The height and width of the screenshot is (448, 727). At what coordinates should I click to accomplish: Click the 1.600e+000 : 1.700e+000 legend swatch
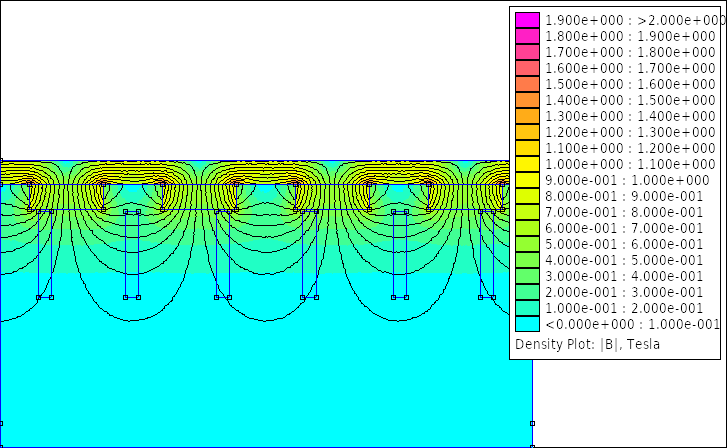(527, 68)
